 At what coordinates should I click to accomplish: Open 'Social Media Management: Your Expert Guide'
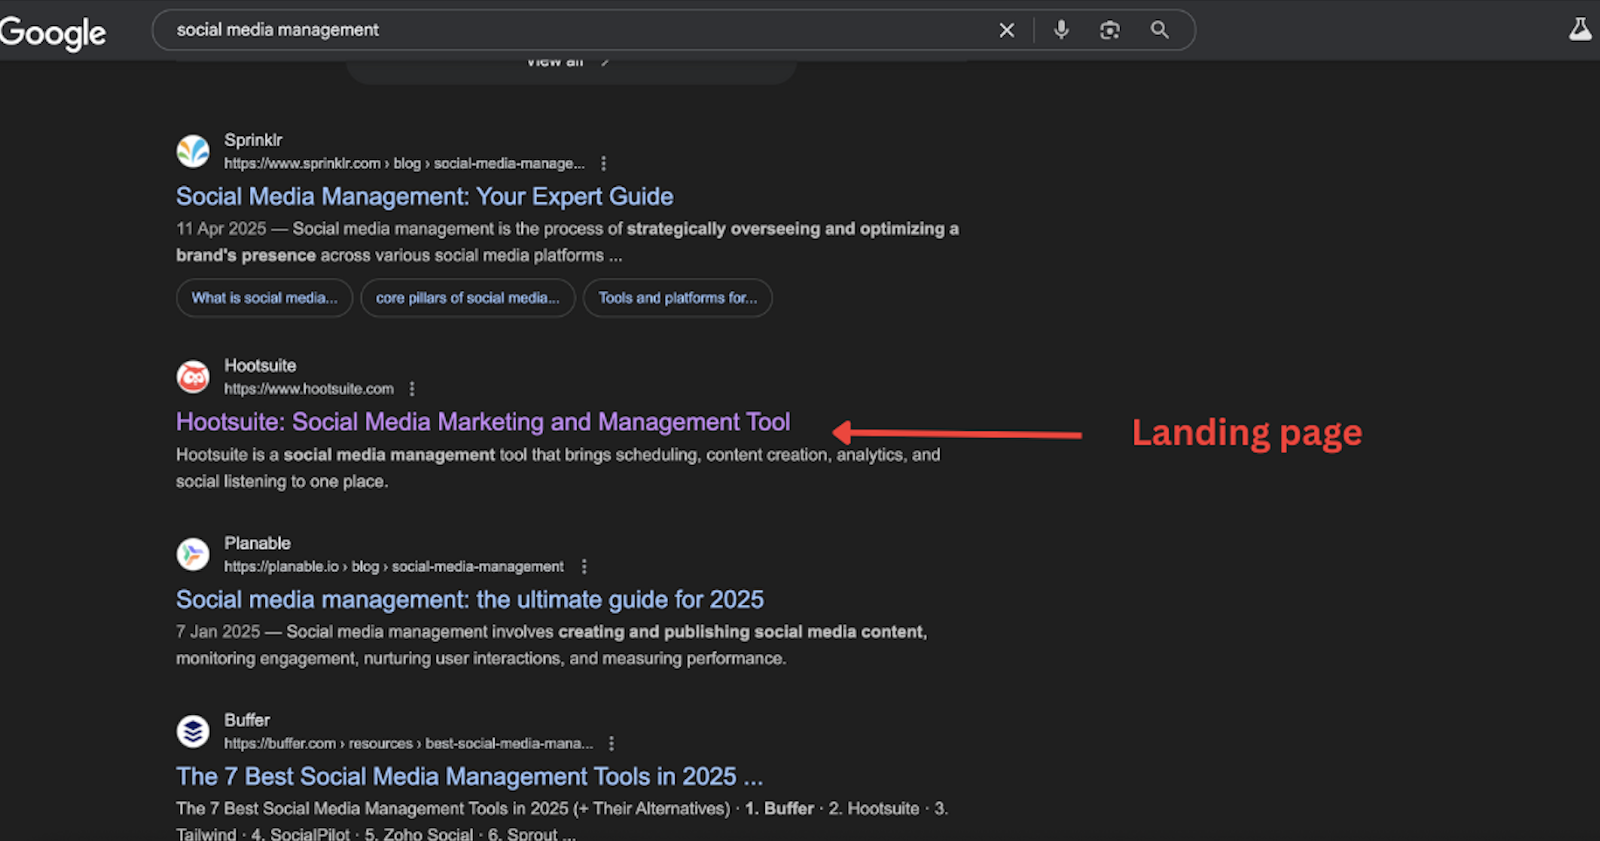[x=424, y=196]
